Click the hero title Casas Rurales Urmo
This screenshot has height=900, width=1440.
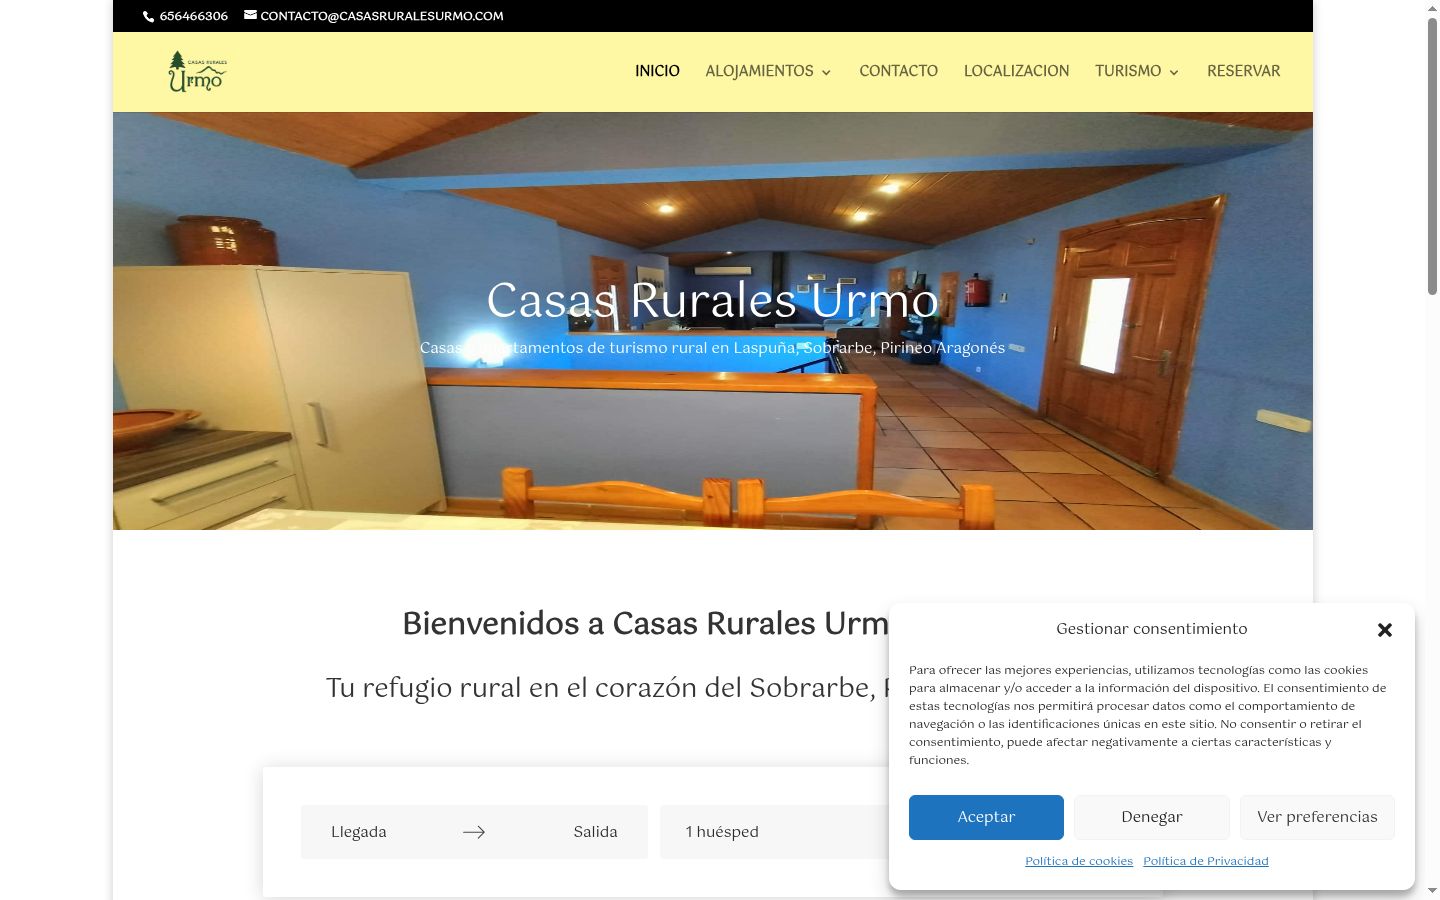pyautogui.click(x=712, y=300)
